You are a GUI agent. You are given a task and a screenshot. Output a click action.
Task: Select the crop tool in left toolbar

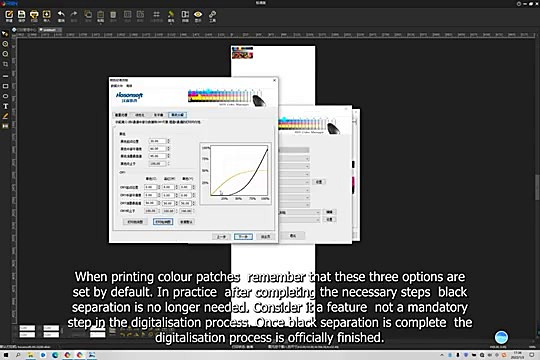point(5,64)
